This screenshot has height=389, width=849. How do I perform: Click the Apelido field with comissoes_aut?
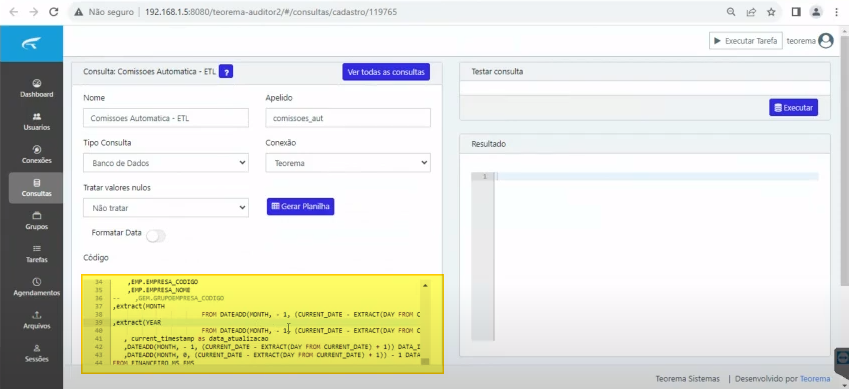tap(348, 118)
